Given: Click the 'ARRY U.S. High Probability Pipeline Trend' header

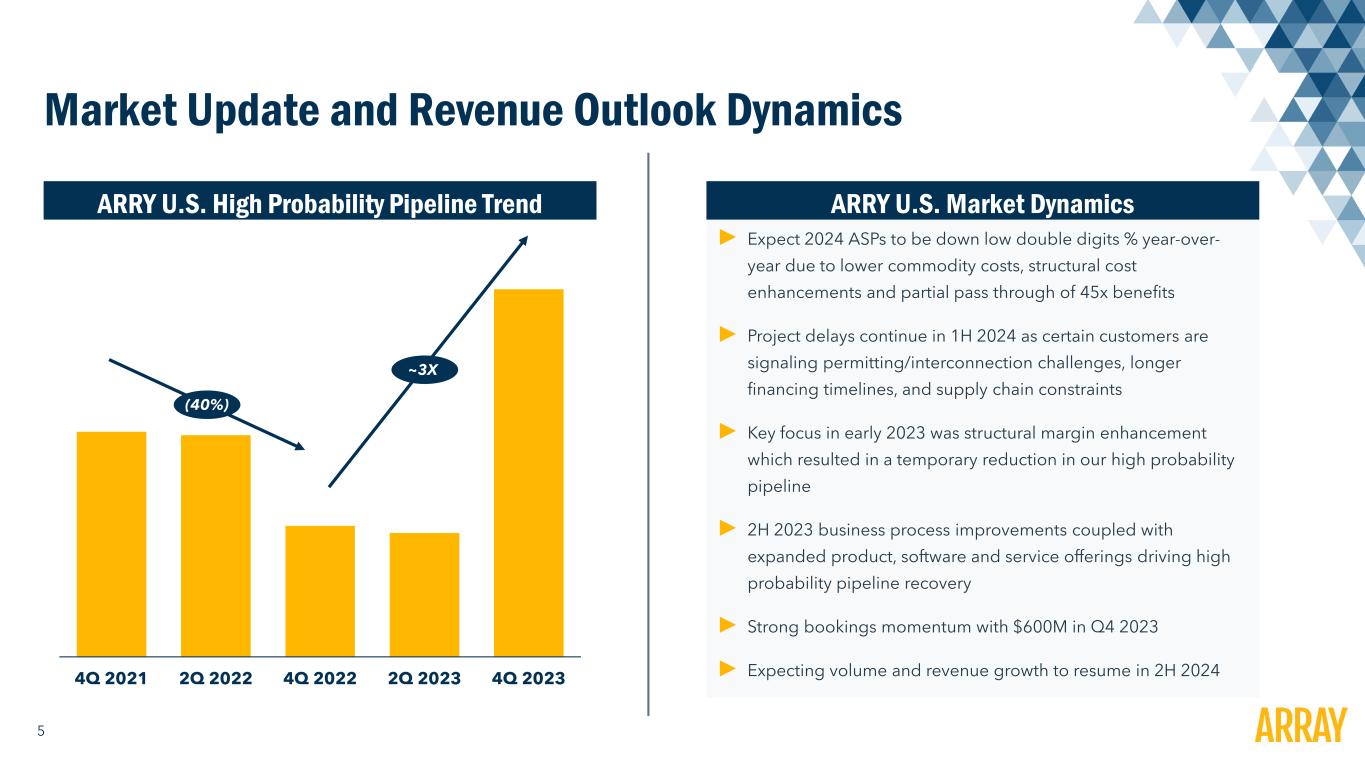Looking at the screenshot, I should click(320, 204).
